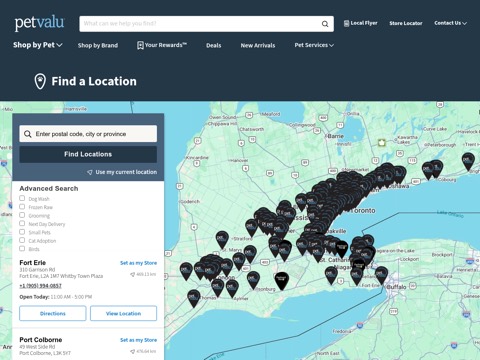Check the Small Pets option
This screenshot has width=480, height=360.
pyautogui.click(x=22, y=232)
